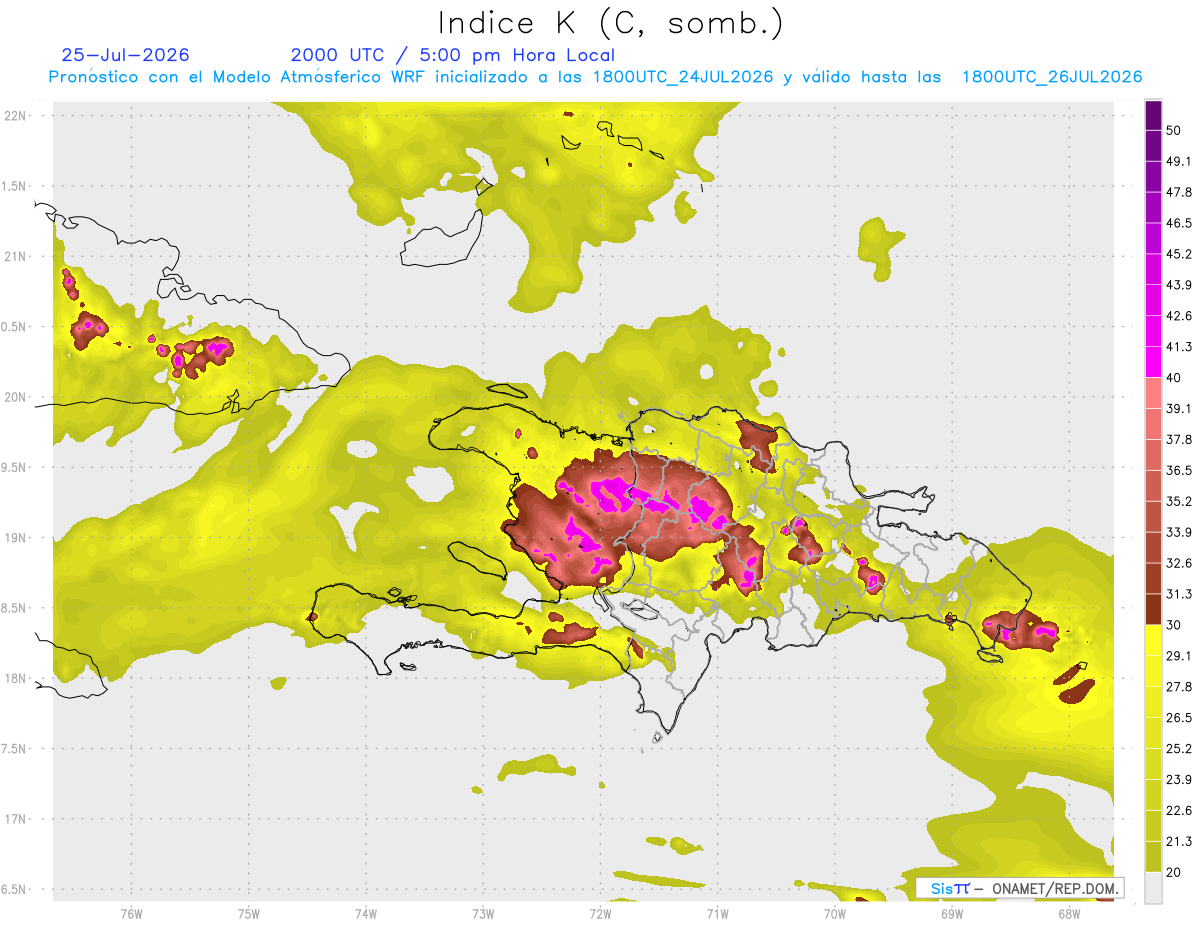Select the "68W" longitude label

(1069, 913)
